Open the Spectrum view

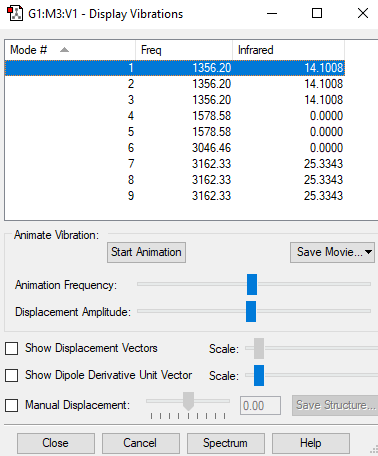pyautogui.click(x=226, y=443)
